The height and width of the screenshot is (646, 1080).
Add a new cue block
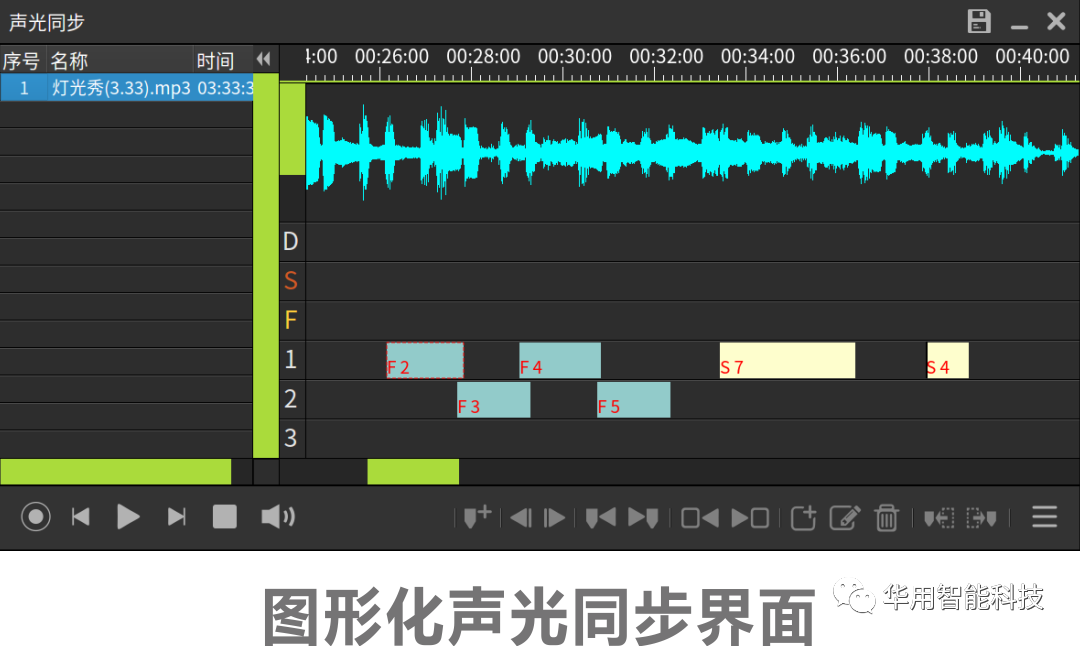click(x=803, y=517)
